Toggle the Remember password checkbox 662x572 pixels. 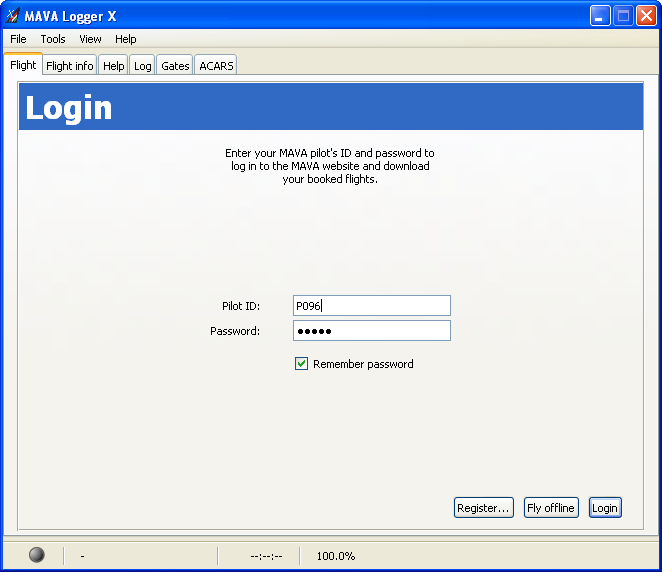tap(301, 363)
